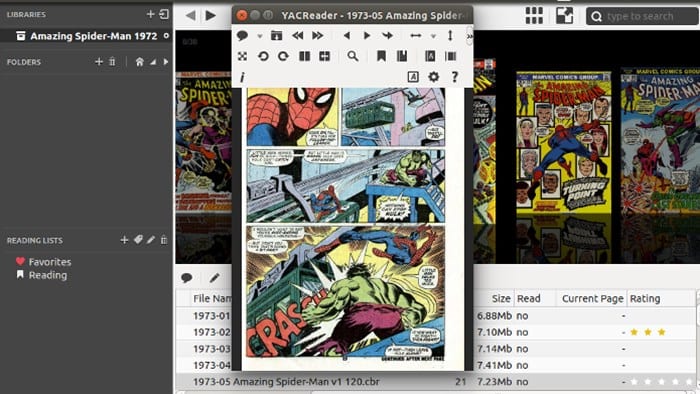This screenshot has width=700, height=394.
Task: Open the dictionary icon in YACReader toolbar
Action: (430, 56)
